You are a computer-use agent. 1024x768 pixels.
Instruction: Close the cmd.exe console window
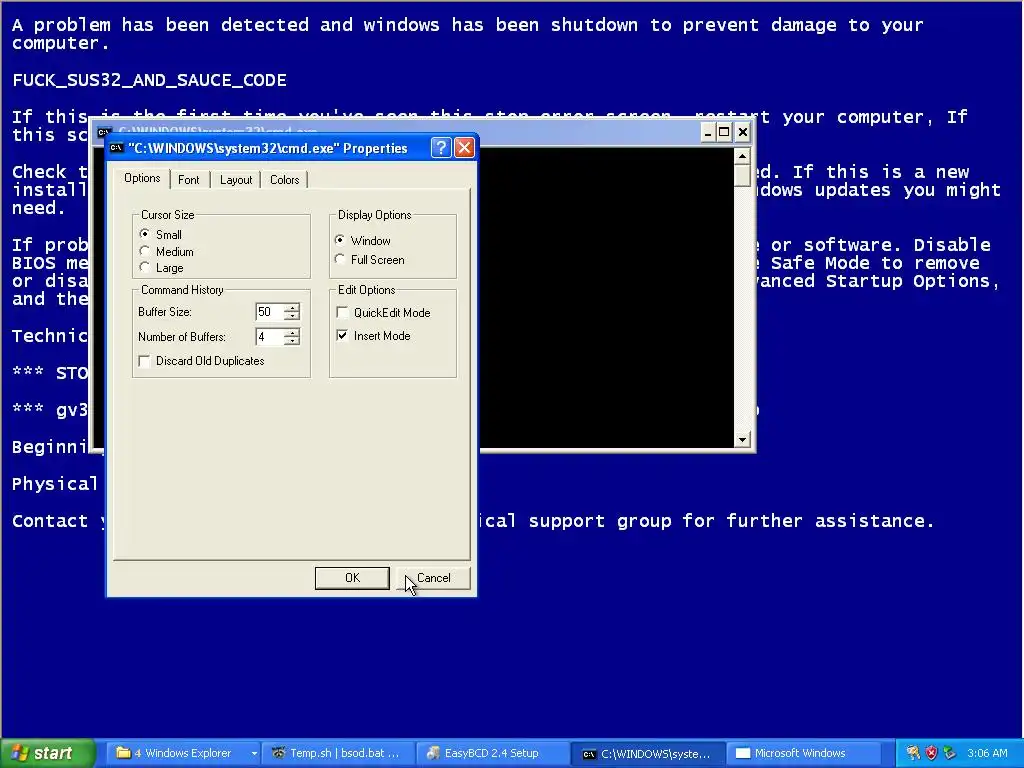click(743, 133)
